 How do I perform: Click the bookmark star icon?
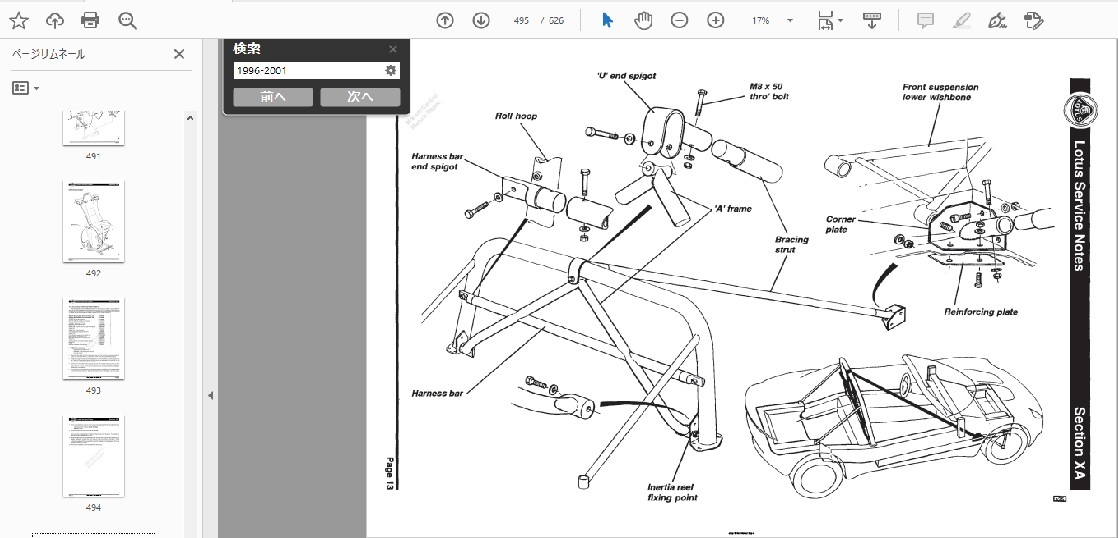point(19,21)
